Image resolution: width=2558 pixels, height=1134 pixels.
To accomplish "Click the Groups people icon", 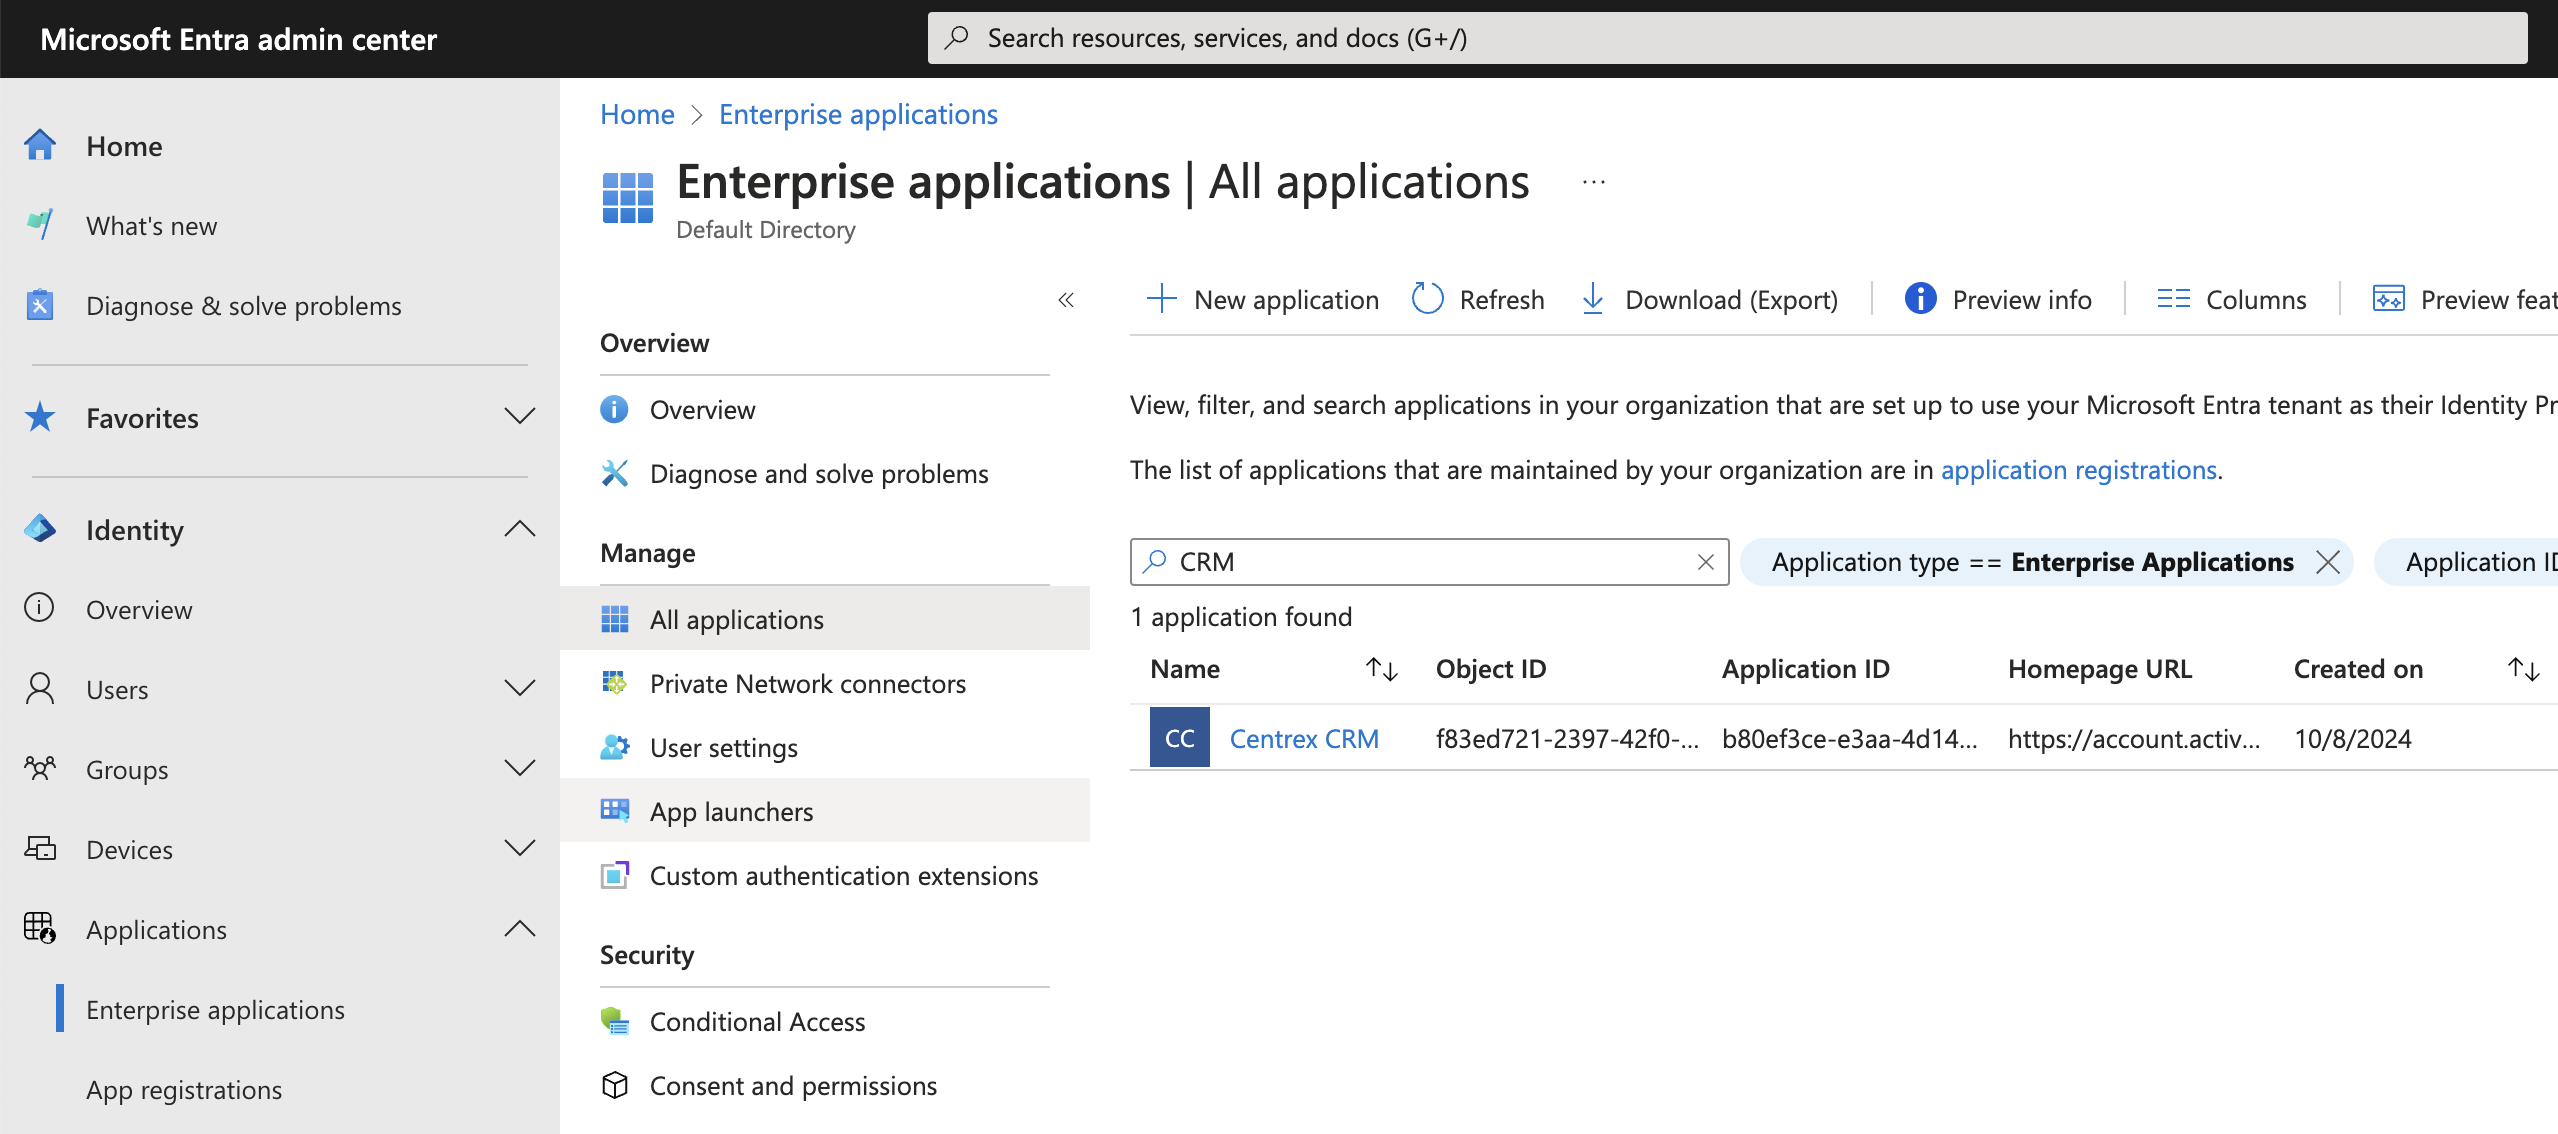I will point(40,769).
